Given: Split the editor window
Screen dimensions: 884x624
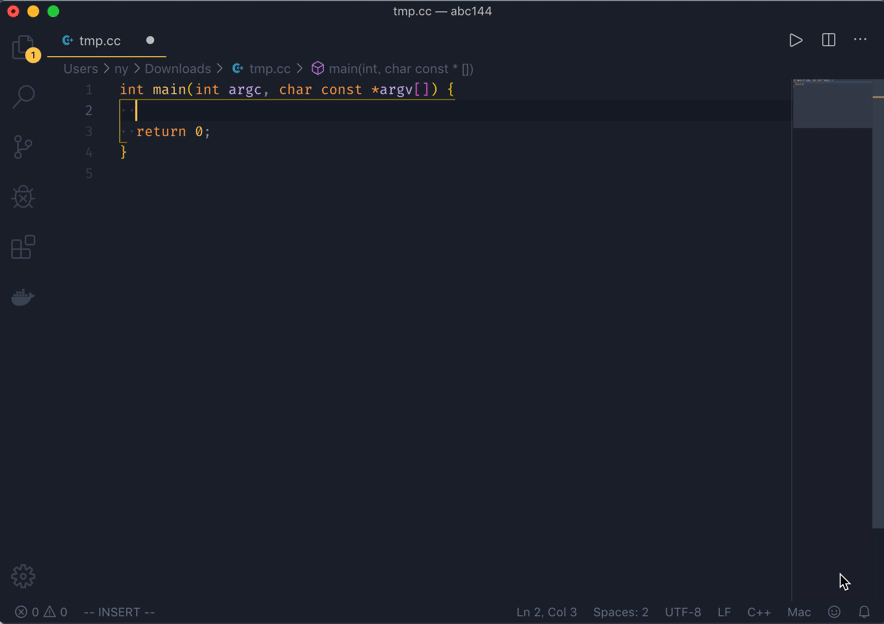Looking at the screenshot, I should tap(827, 40).
